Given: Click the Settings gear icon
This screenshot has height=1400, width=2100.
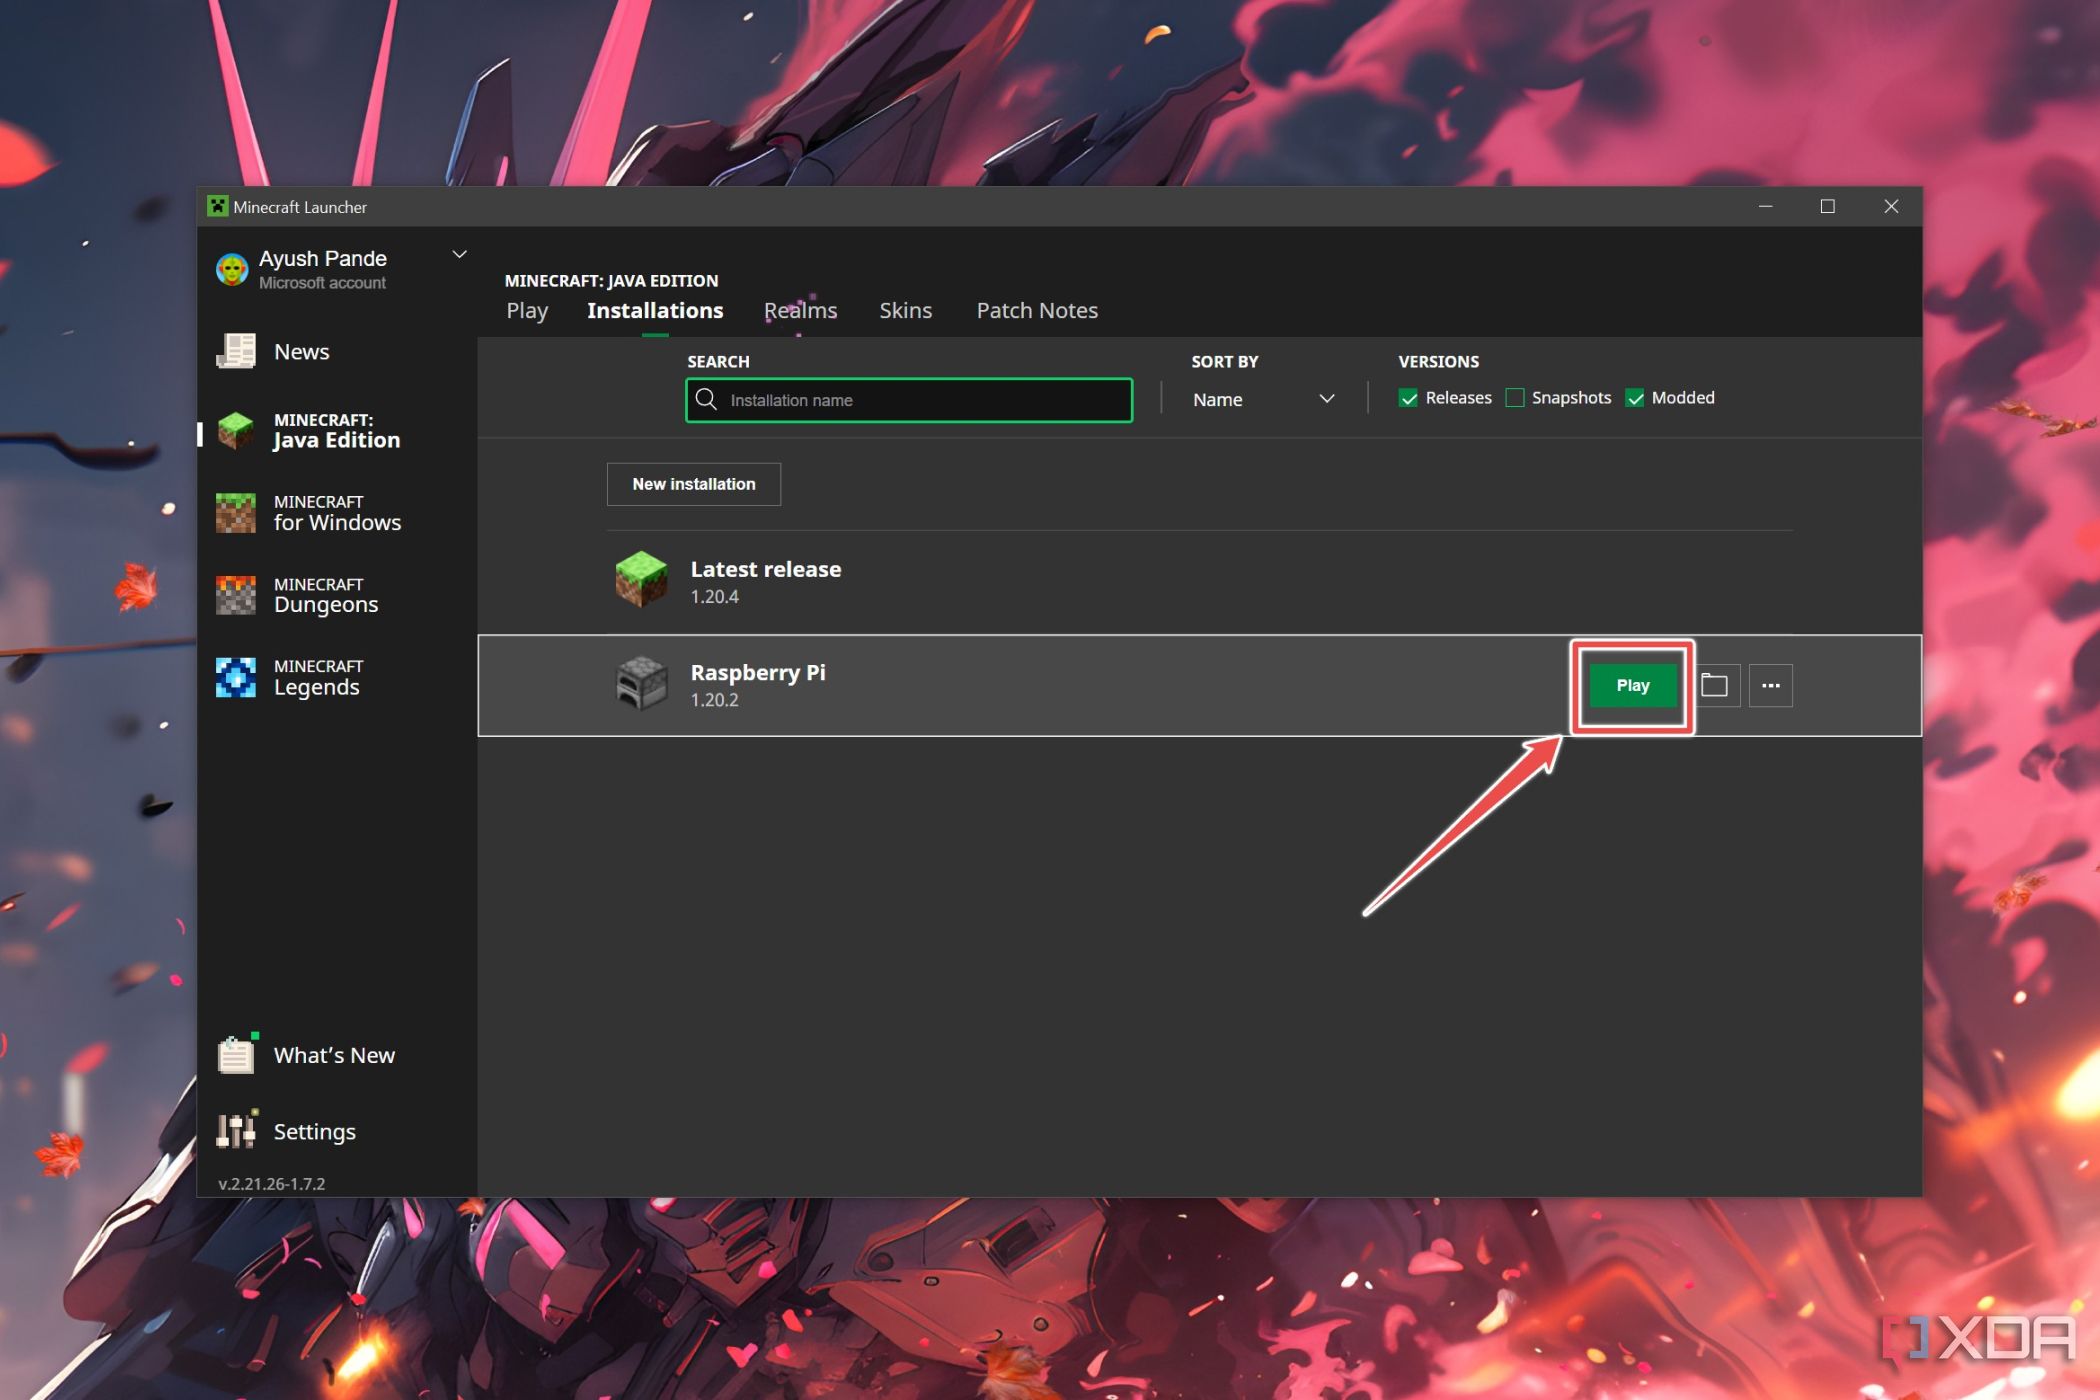Looking at the screenshot, I should click(241, 1130).
